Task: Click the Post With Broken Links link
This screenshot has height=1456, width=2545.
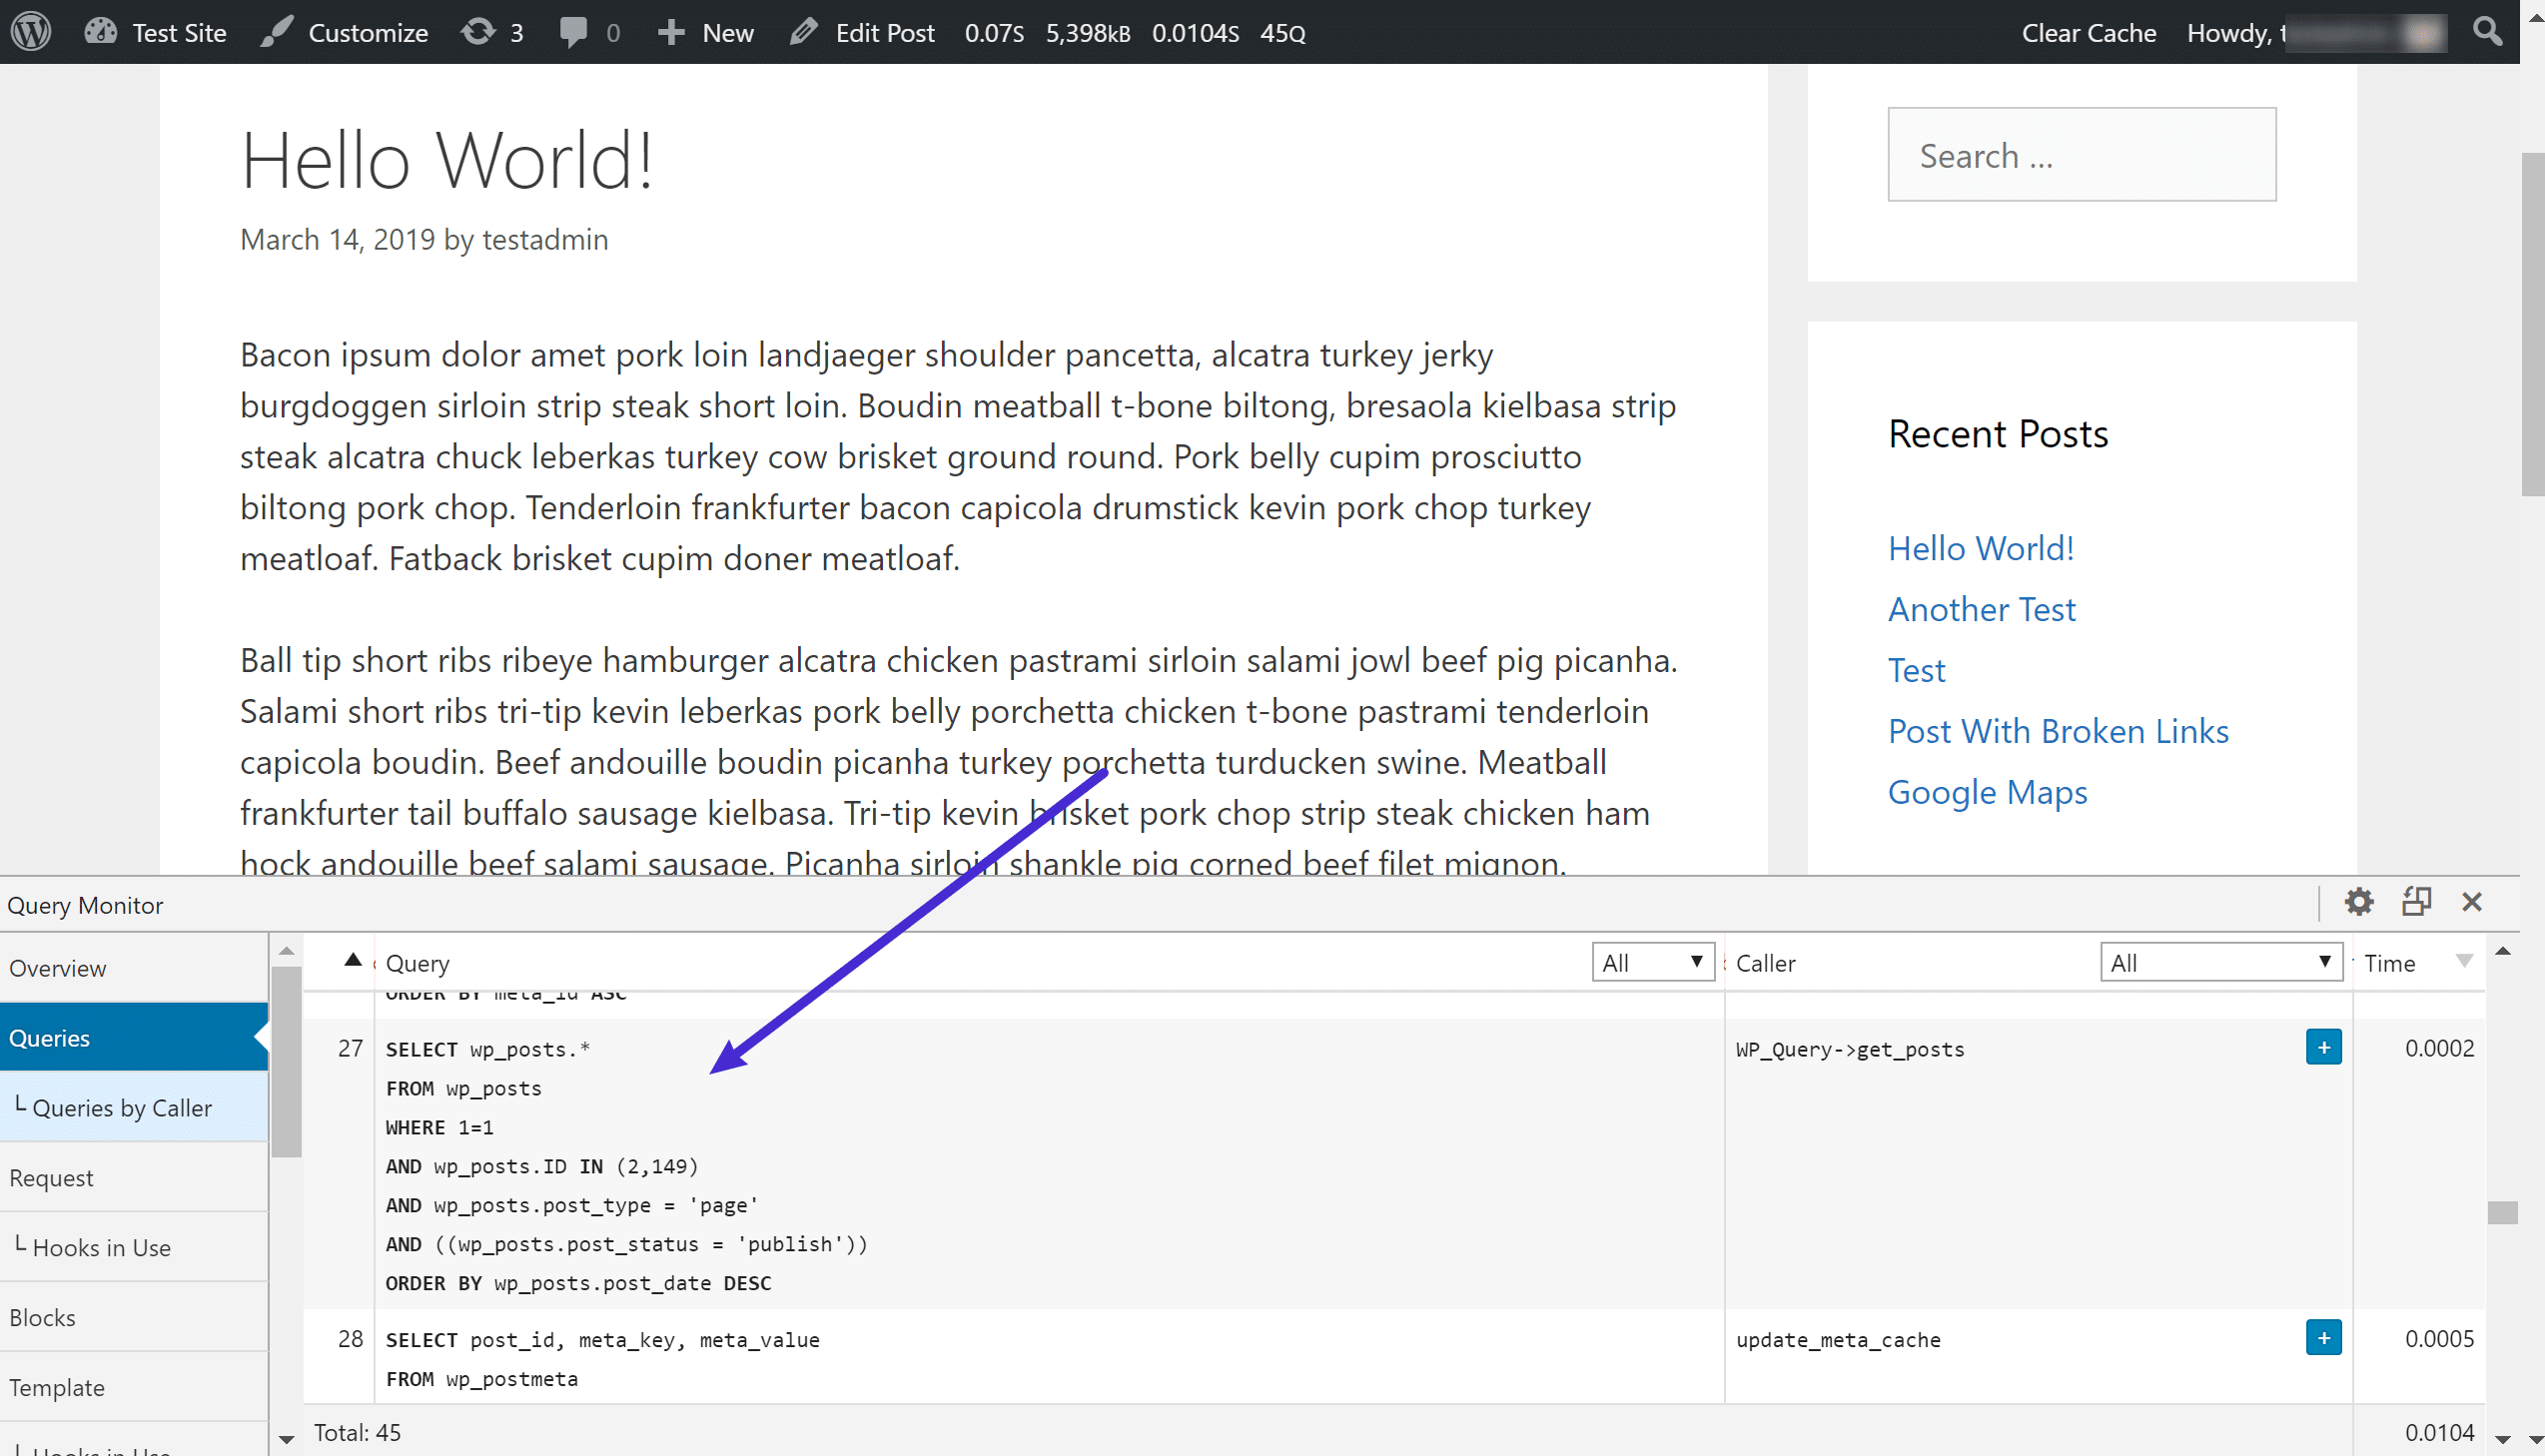Action: pos(2058,731)
